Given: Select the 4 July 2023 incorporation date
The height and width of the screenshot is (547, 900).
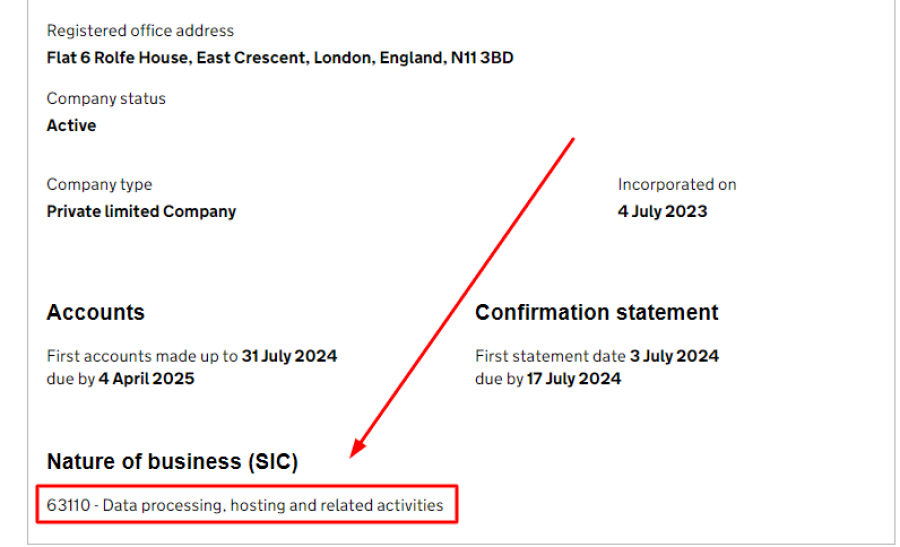Looking at the screenshot, I should pyautogui.click(x=662, y=212).
